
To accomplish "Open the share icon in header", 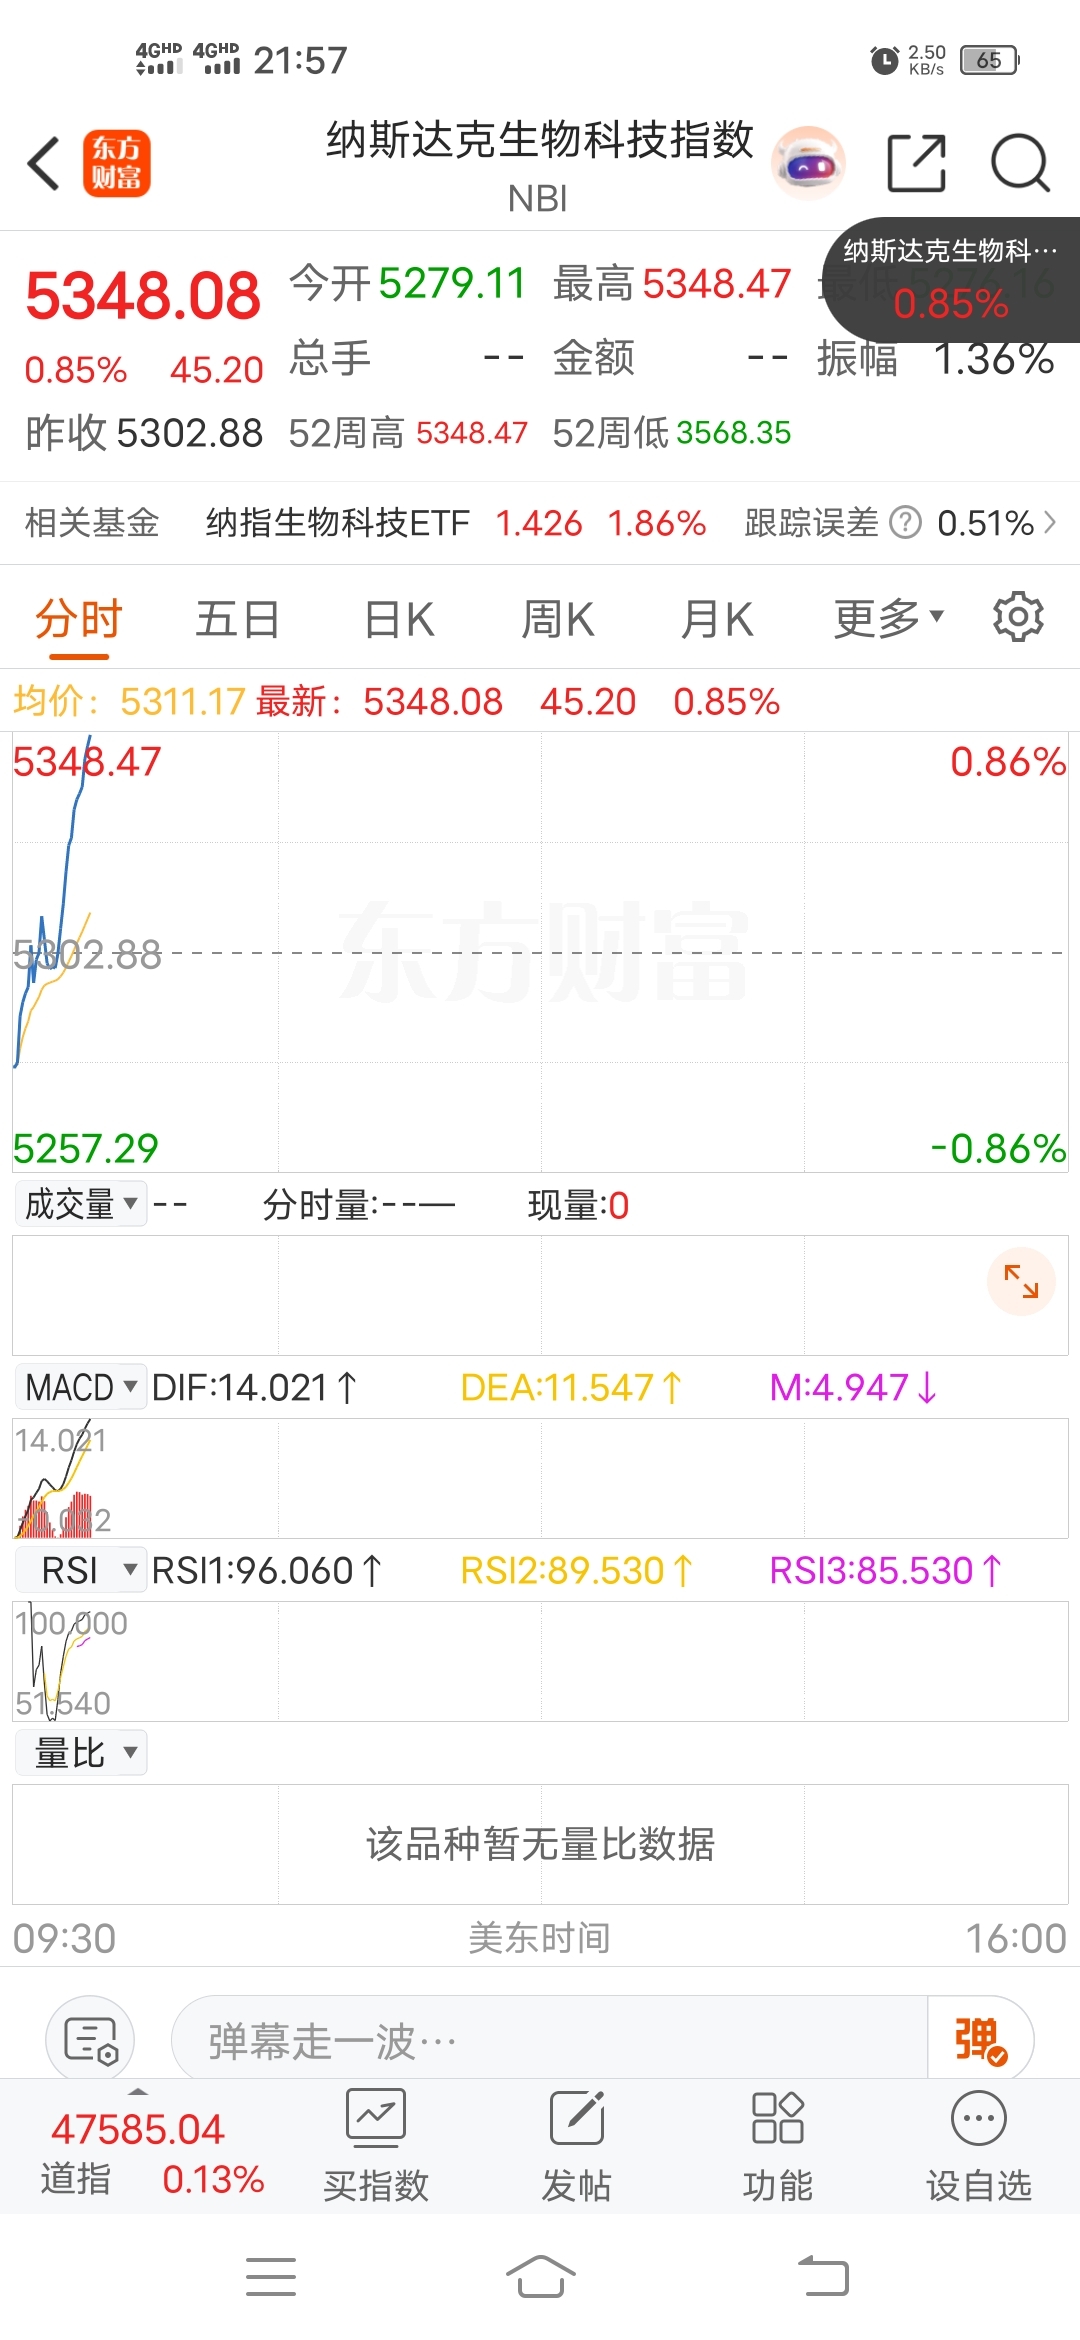I will [916, 163].
